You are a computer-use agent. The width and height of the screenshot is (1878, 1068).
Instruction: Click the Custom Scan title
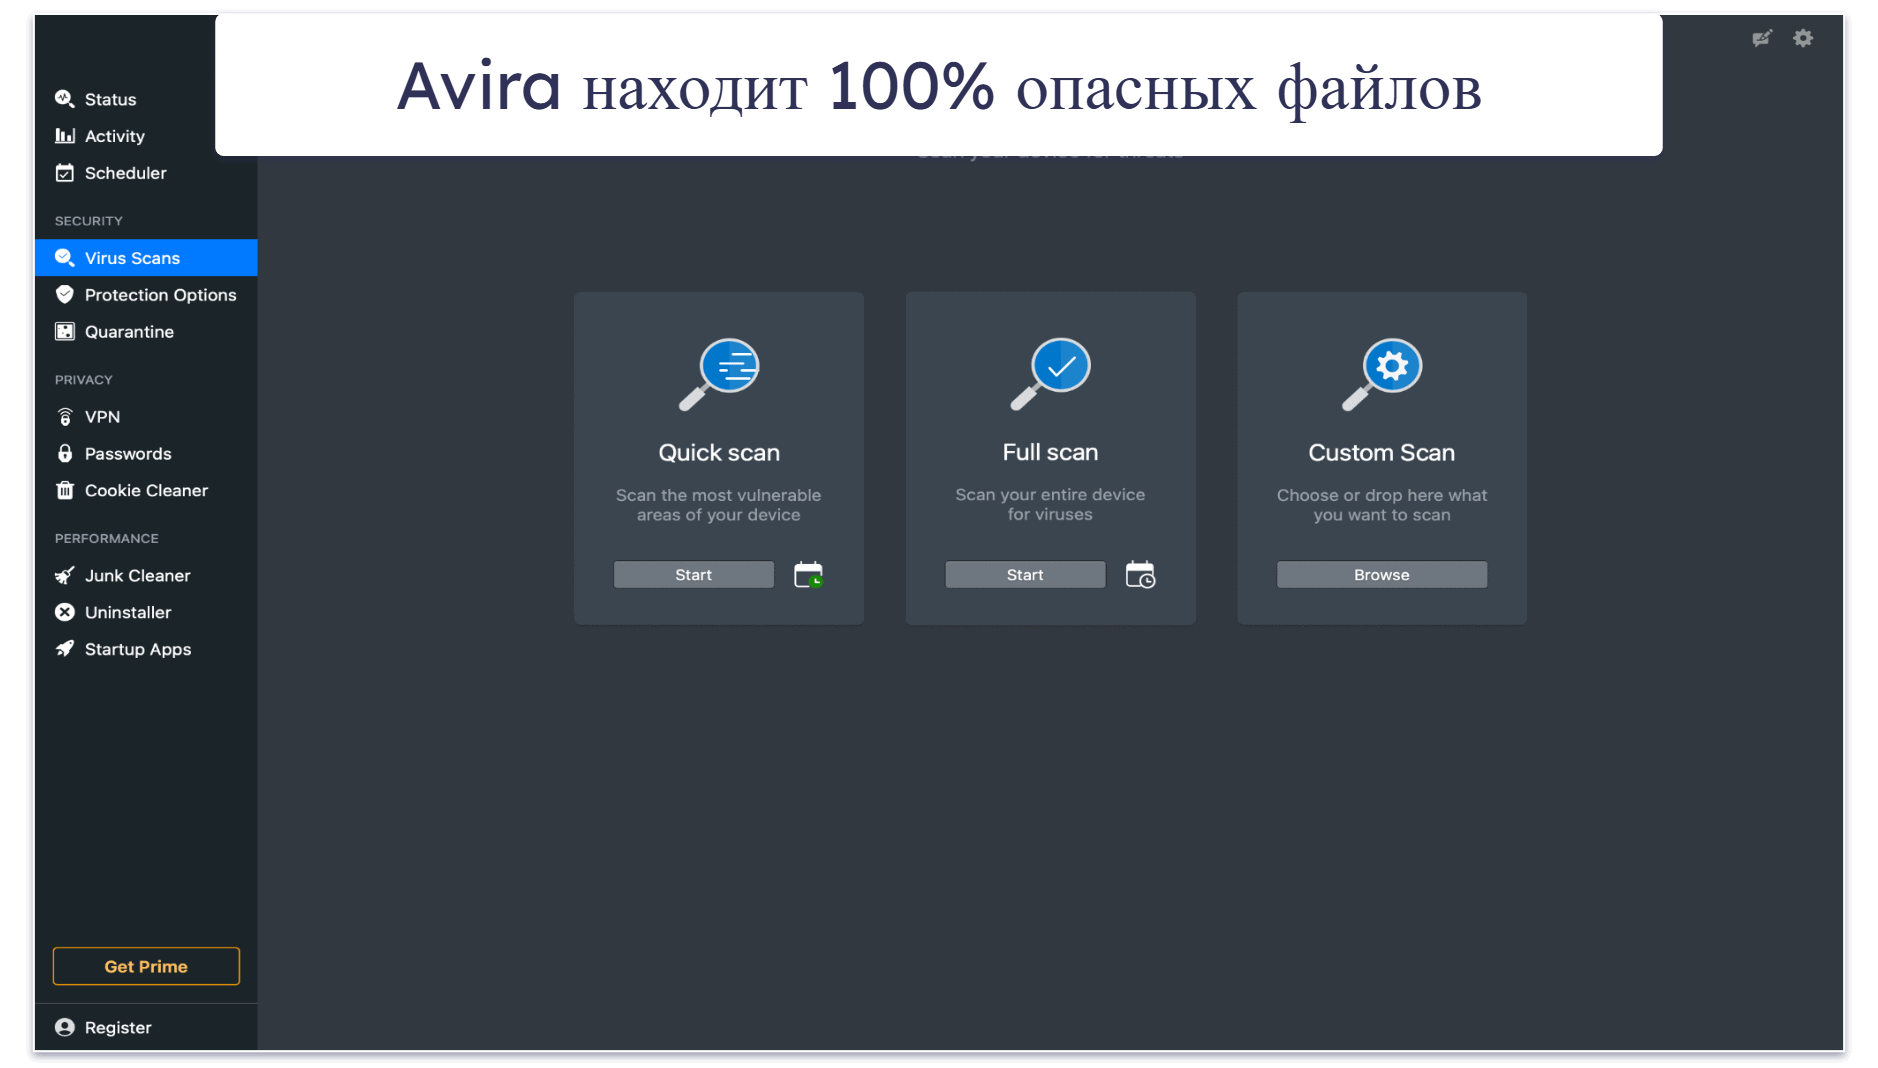(1382, 453)
